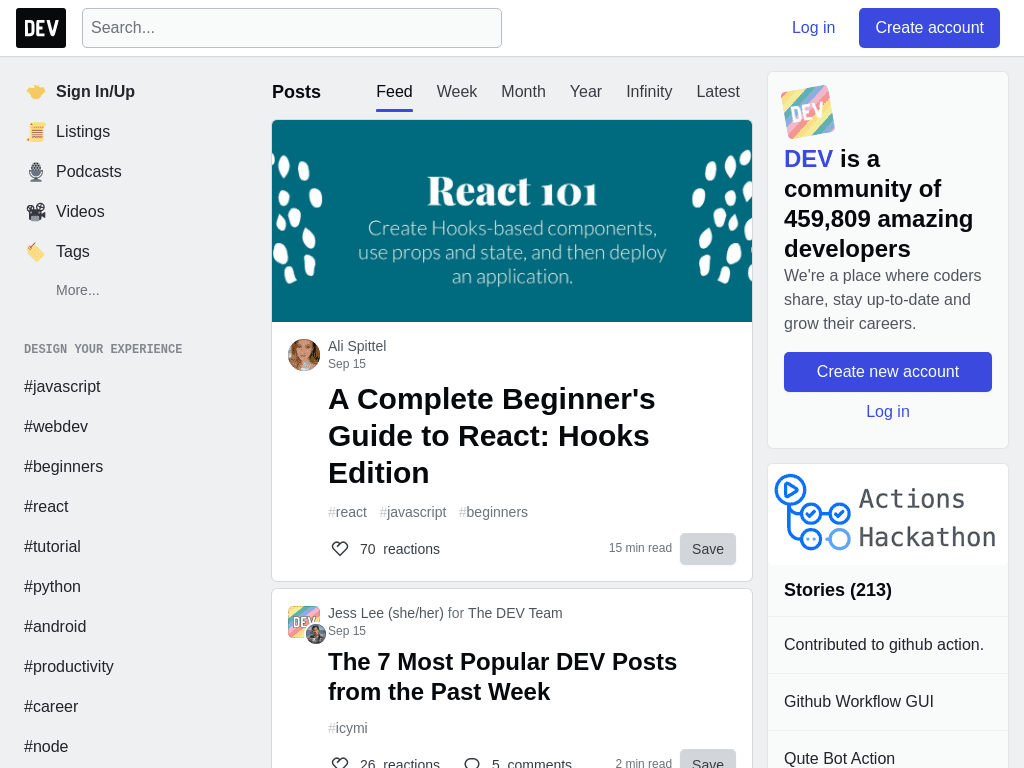
Task: Click Log in link in header
Action: tap(814, 28)
